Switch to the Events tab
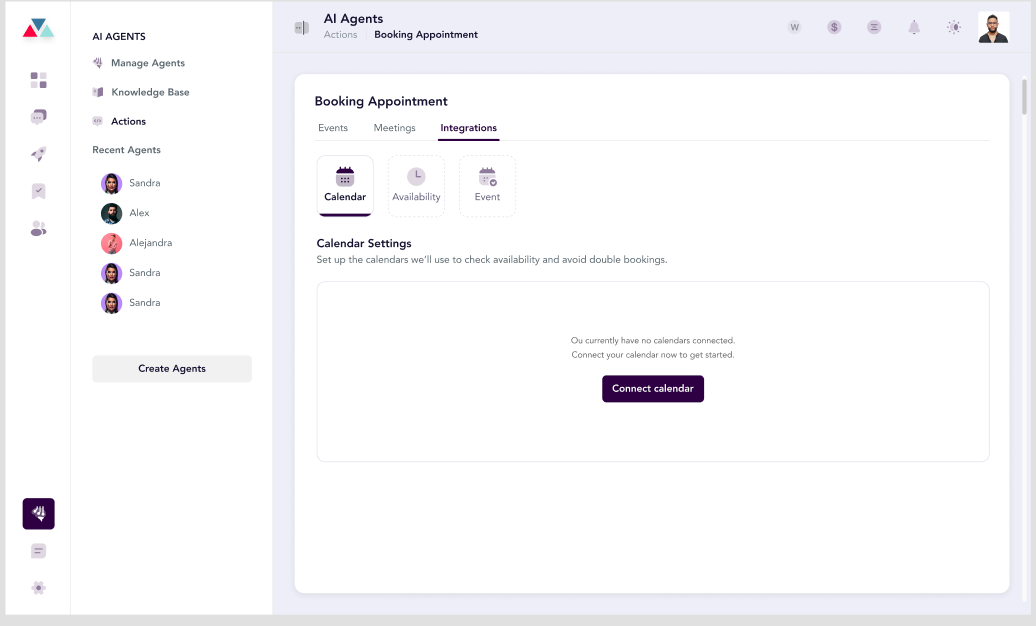Screen dimensions: 1036x626 pyautogui.click(x=332, y=128)
